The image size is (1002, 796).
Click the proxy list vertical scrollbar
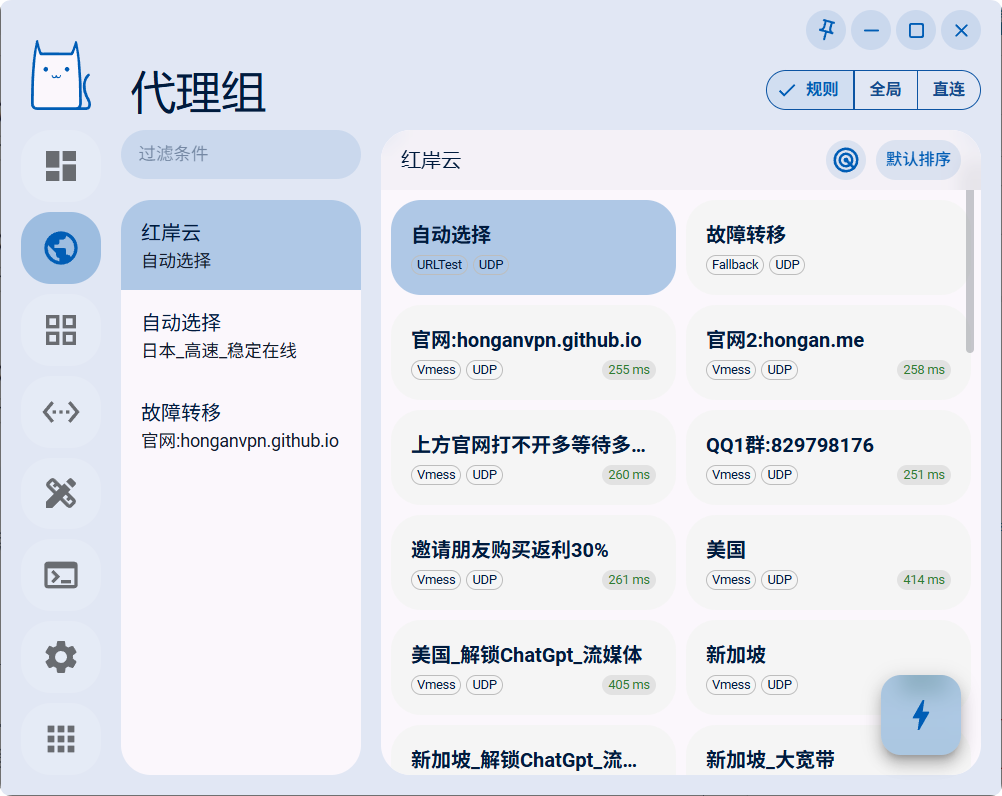coord(970,272)
